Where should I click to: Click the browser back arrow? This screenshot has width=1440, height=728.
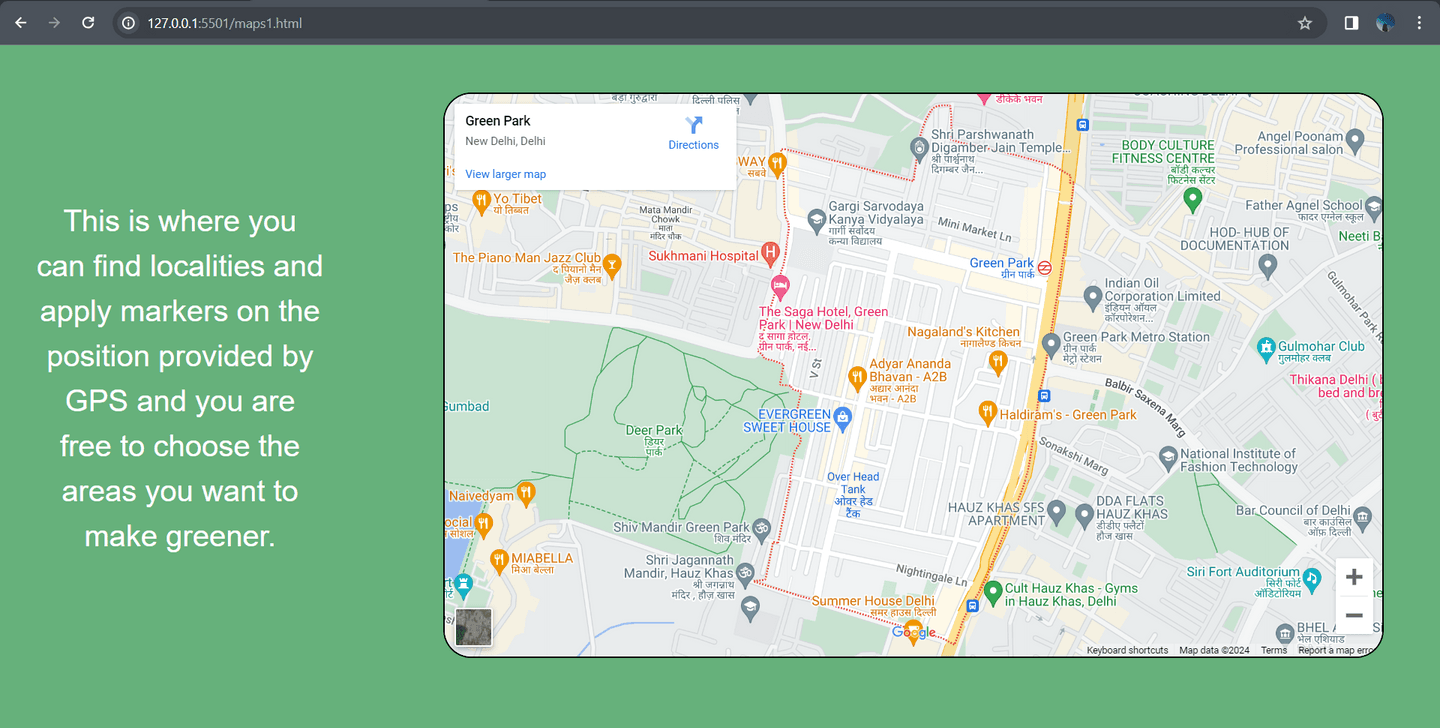point(21,22)
